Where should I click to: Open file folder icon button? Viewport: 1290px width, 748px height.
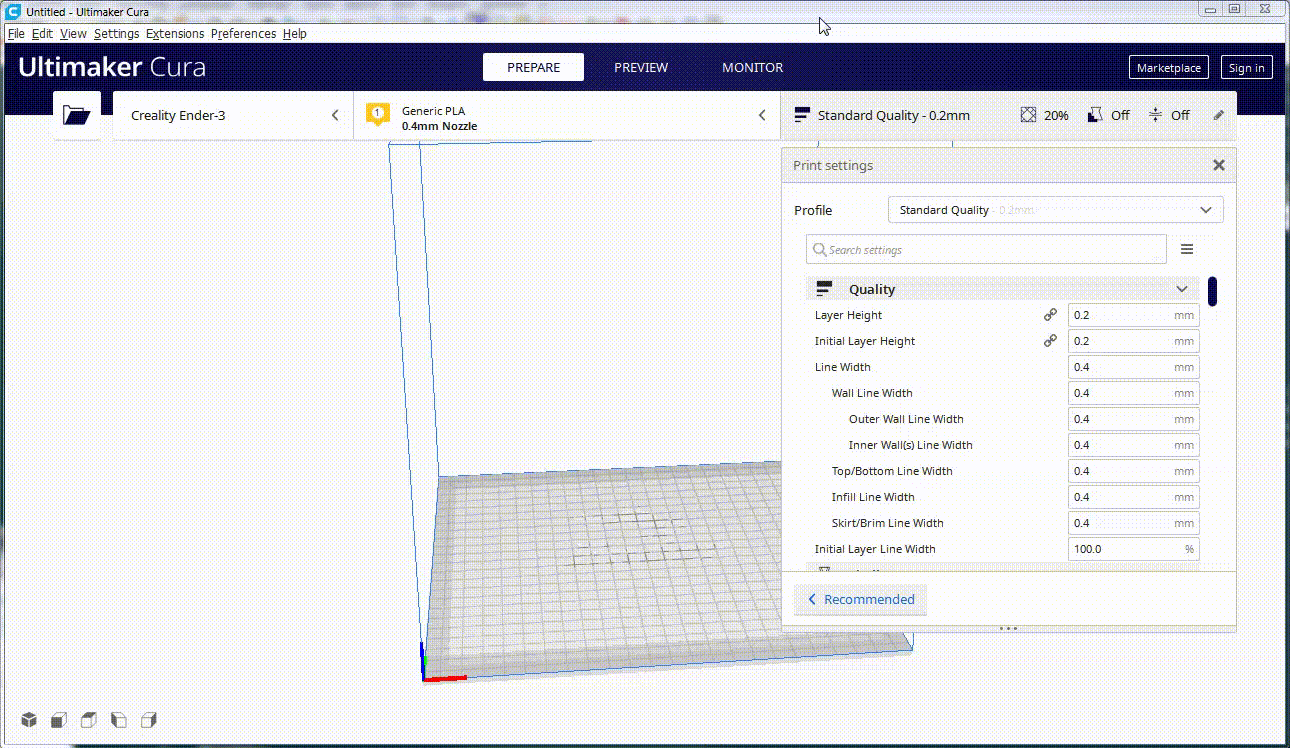tap(77, 115)
